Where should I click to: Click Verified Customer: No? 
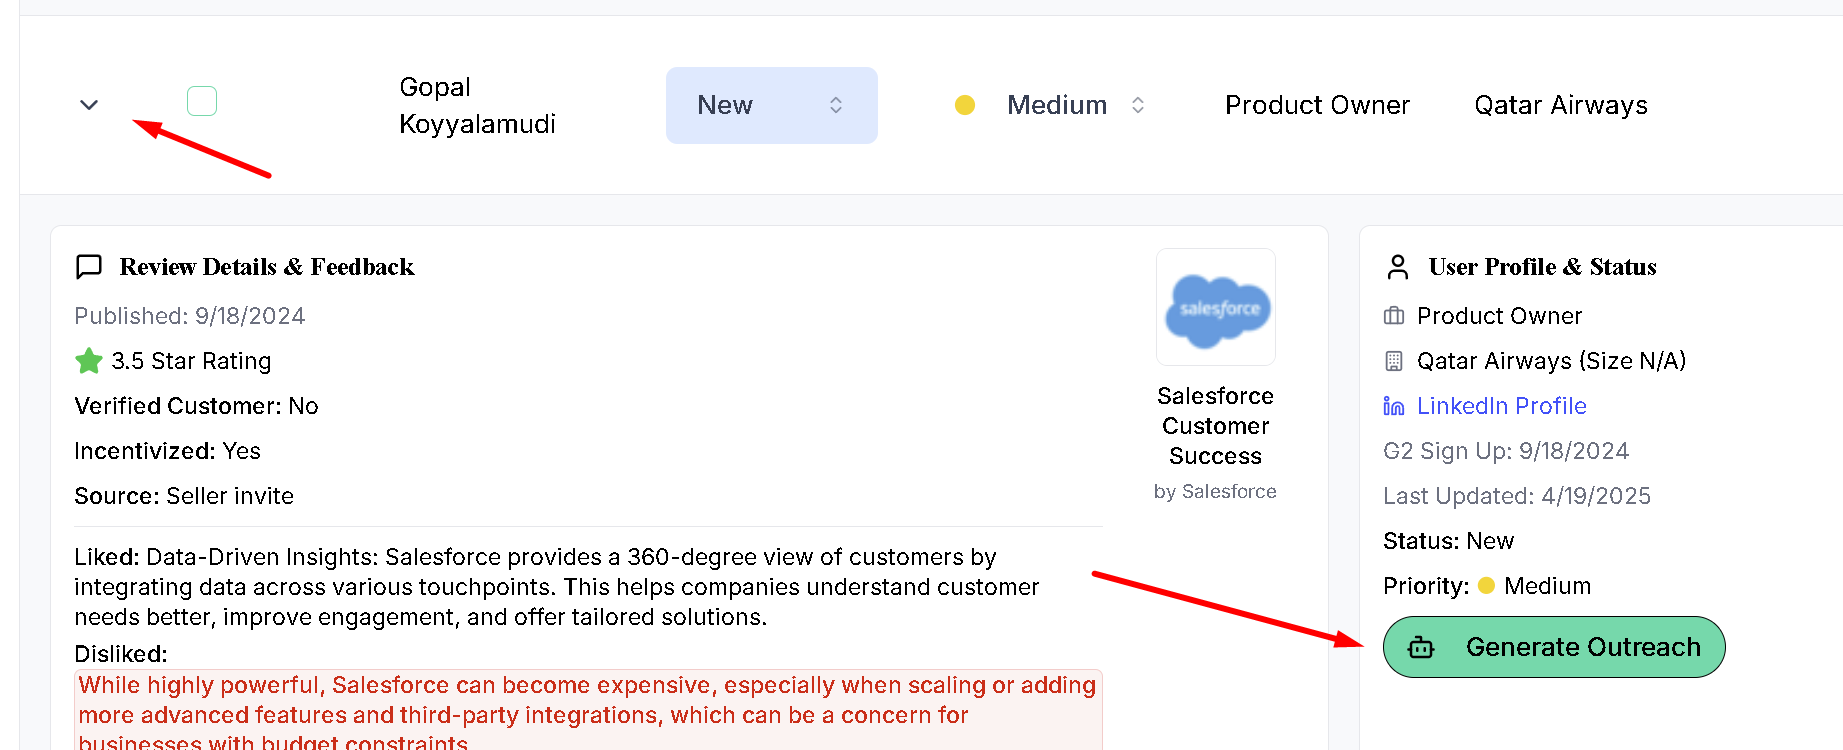pos(196,406)
